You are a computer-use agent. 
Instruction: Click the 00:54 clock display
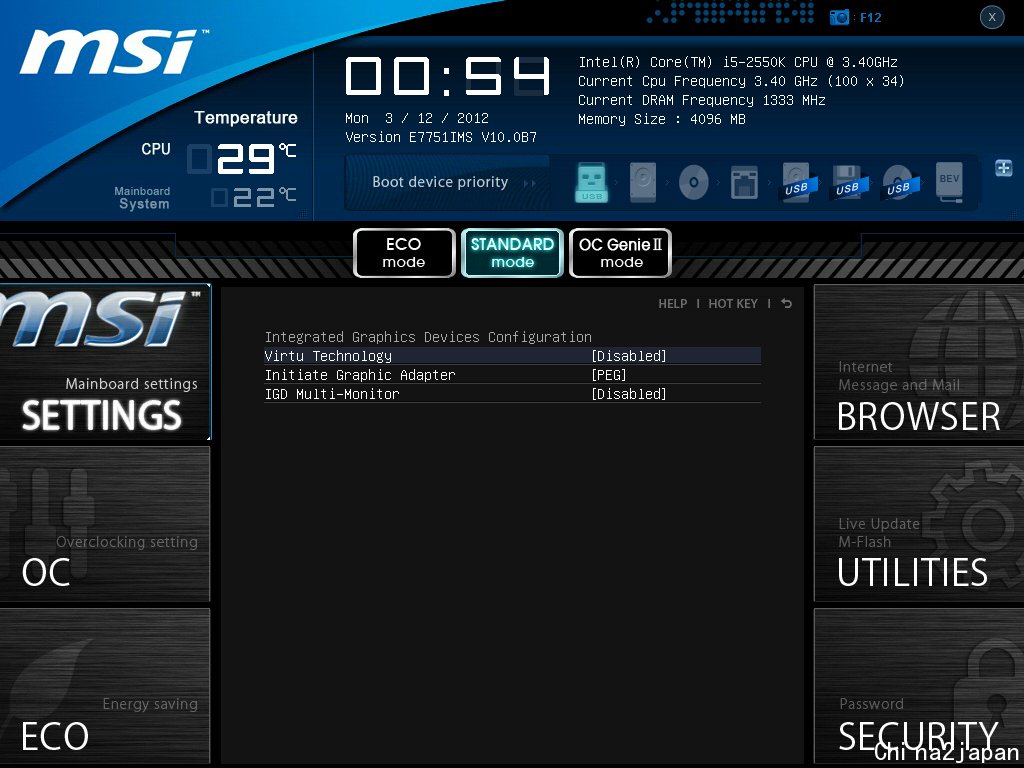(448, 76)
